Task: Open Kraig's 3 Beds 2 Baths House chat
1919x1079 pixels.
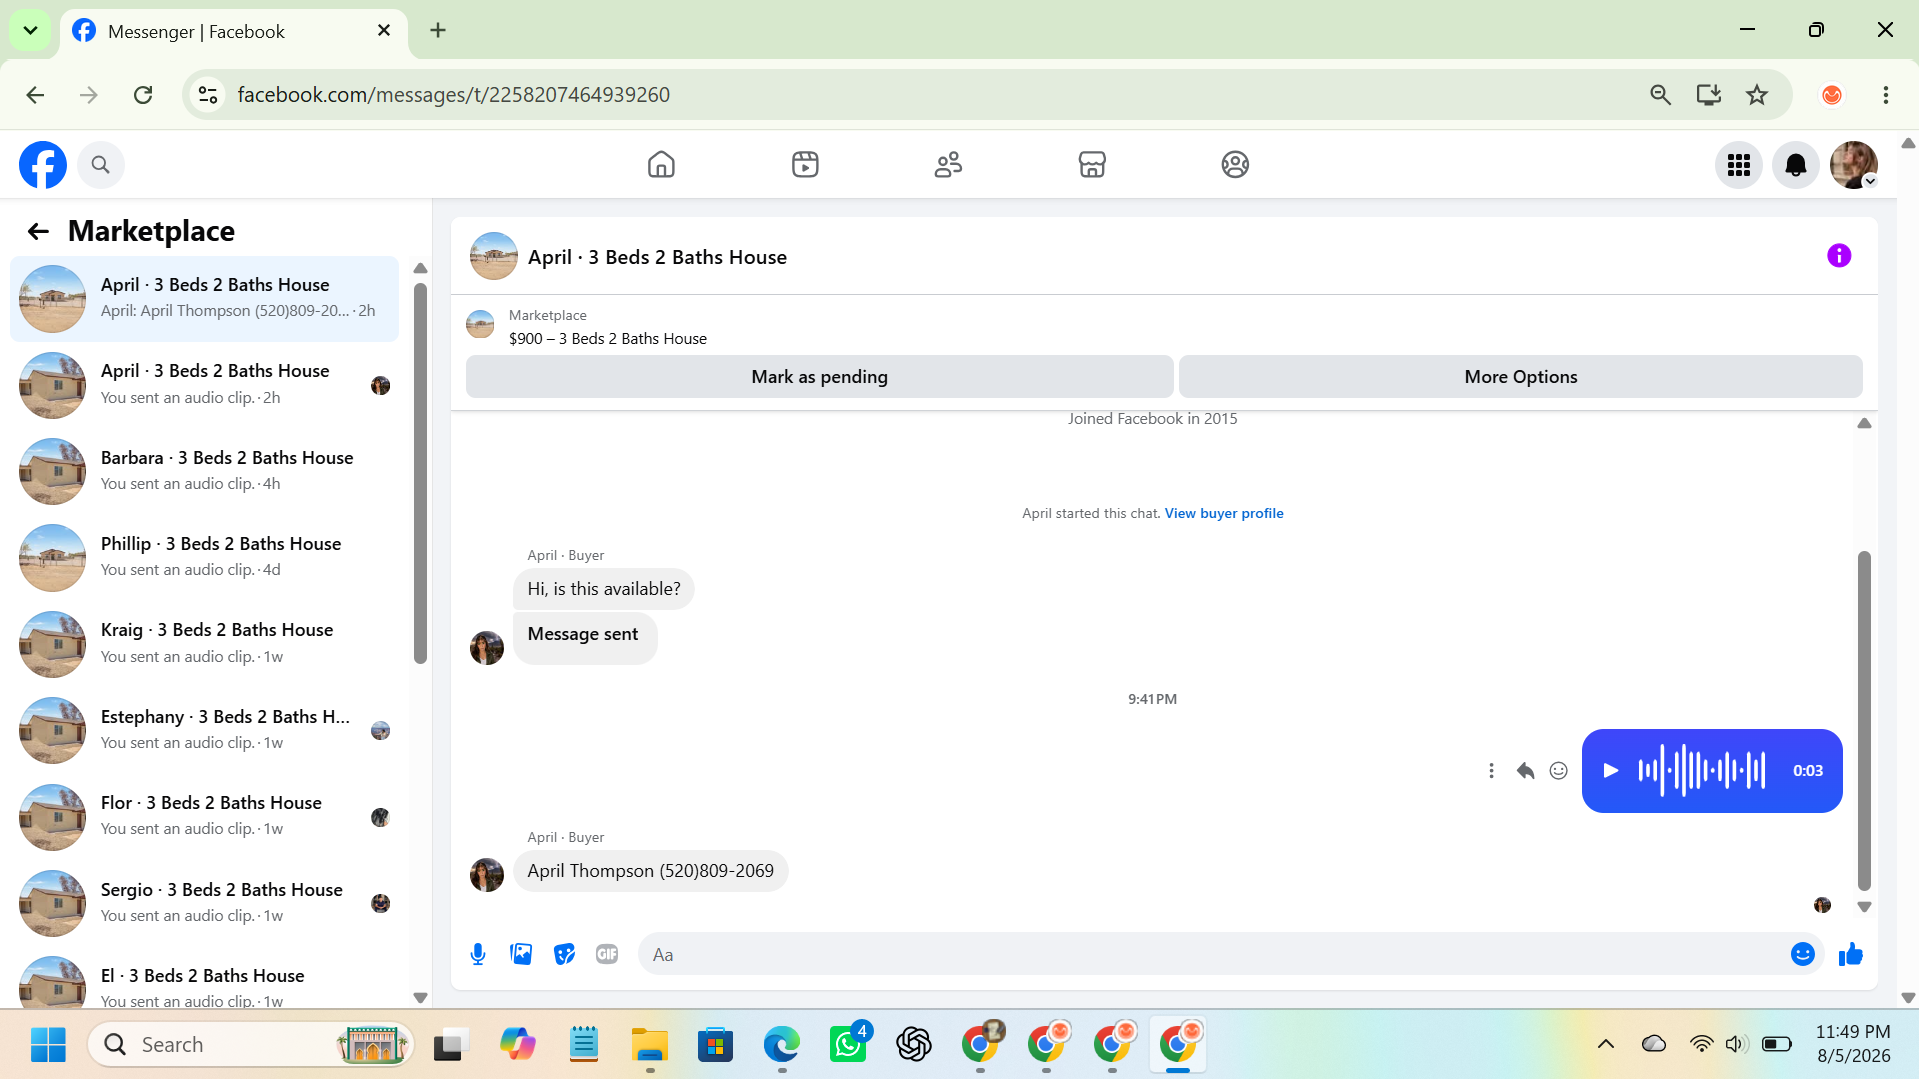Action: [205, 644]
